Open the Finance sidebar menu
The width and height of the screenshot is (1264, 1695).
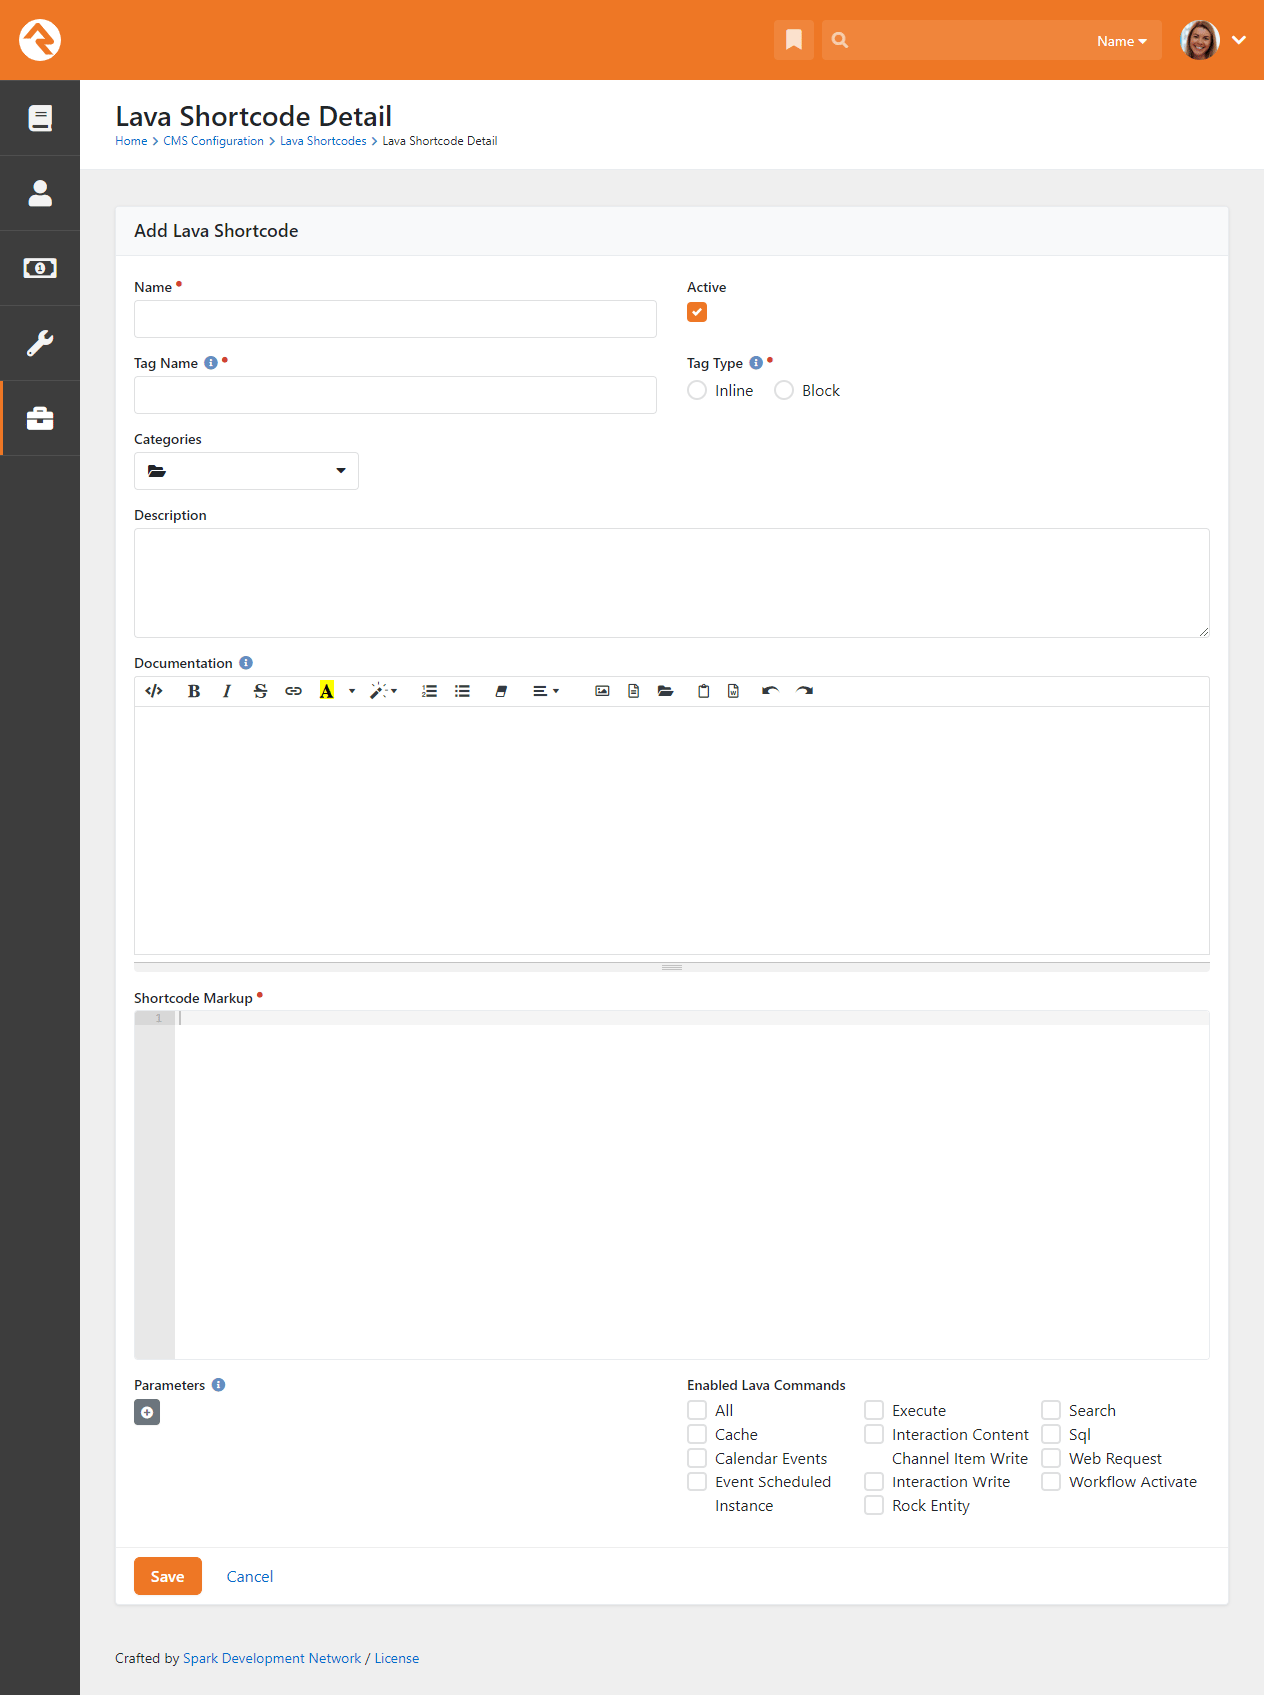click(x=40, y=268)
